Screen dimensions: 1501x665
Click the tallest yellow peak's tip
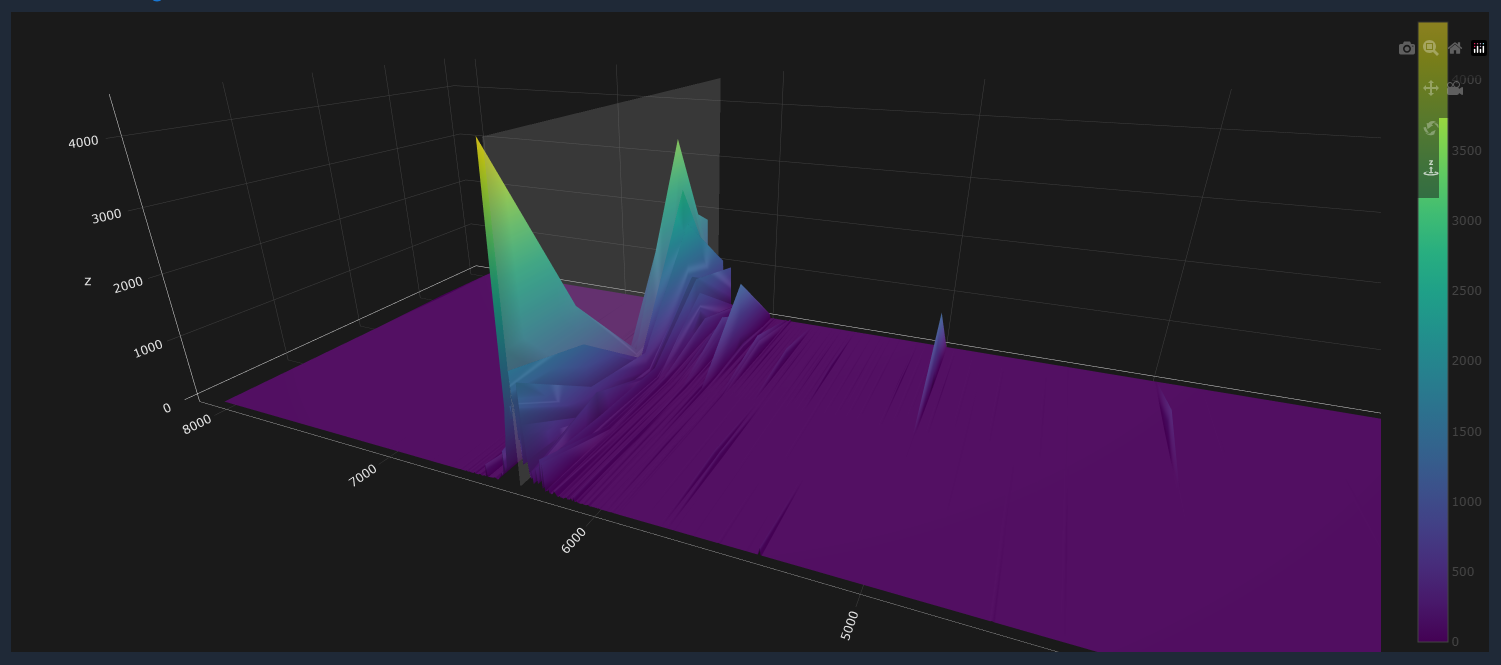coord(478,140)
